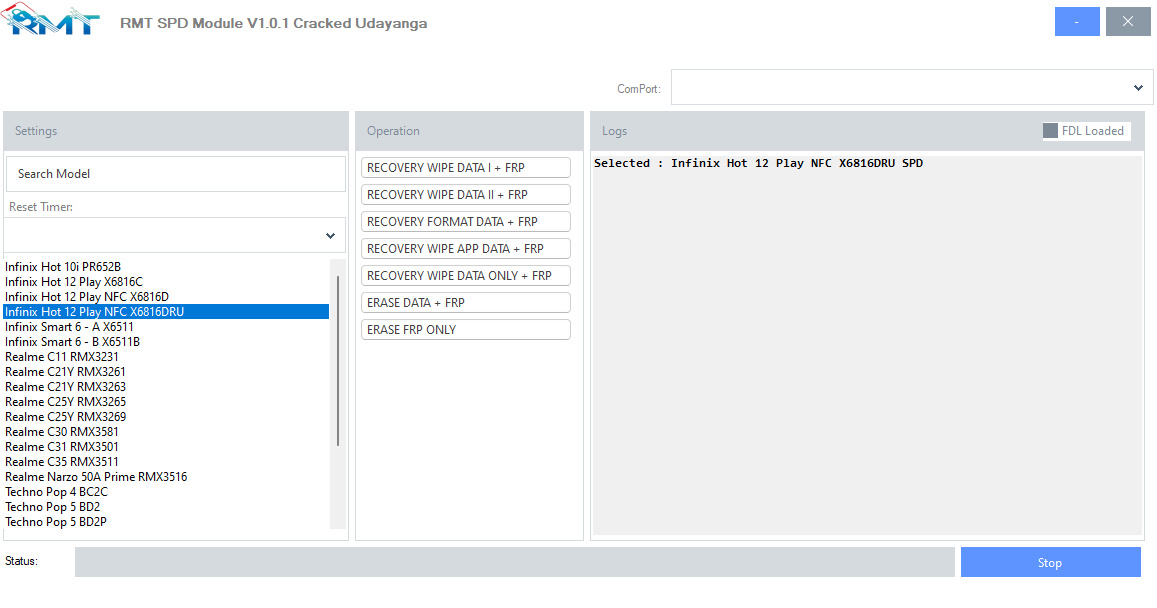Screen dimensions: 1157x608
Task: Choose Infinix Smart 6 - B X6511B
Action: [x=166, y=342]
